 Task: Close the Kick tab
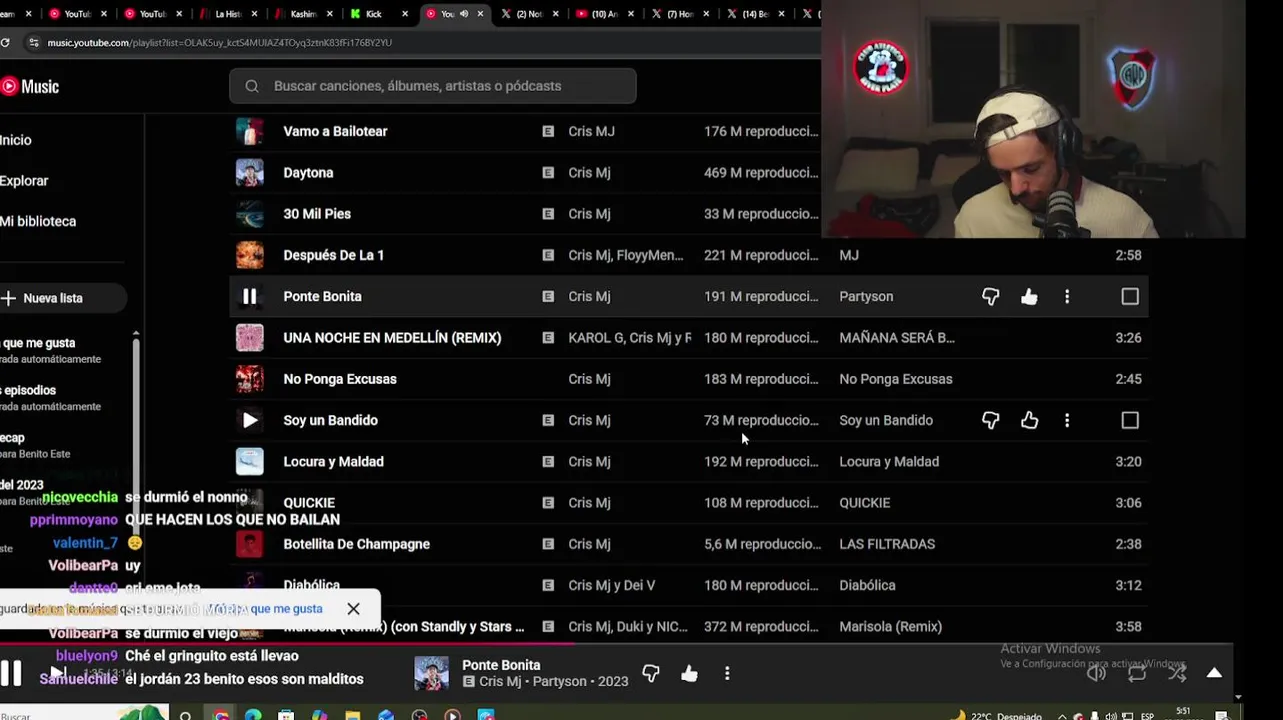[x=405, y=14]
